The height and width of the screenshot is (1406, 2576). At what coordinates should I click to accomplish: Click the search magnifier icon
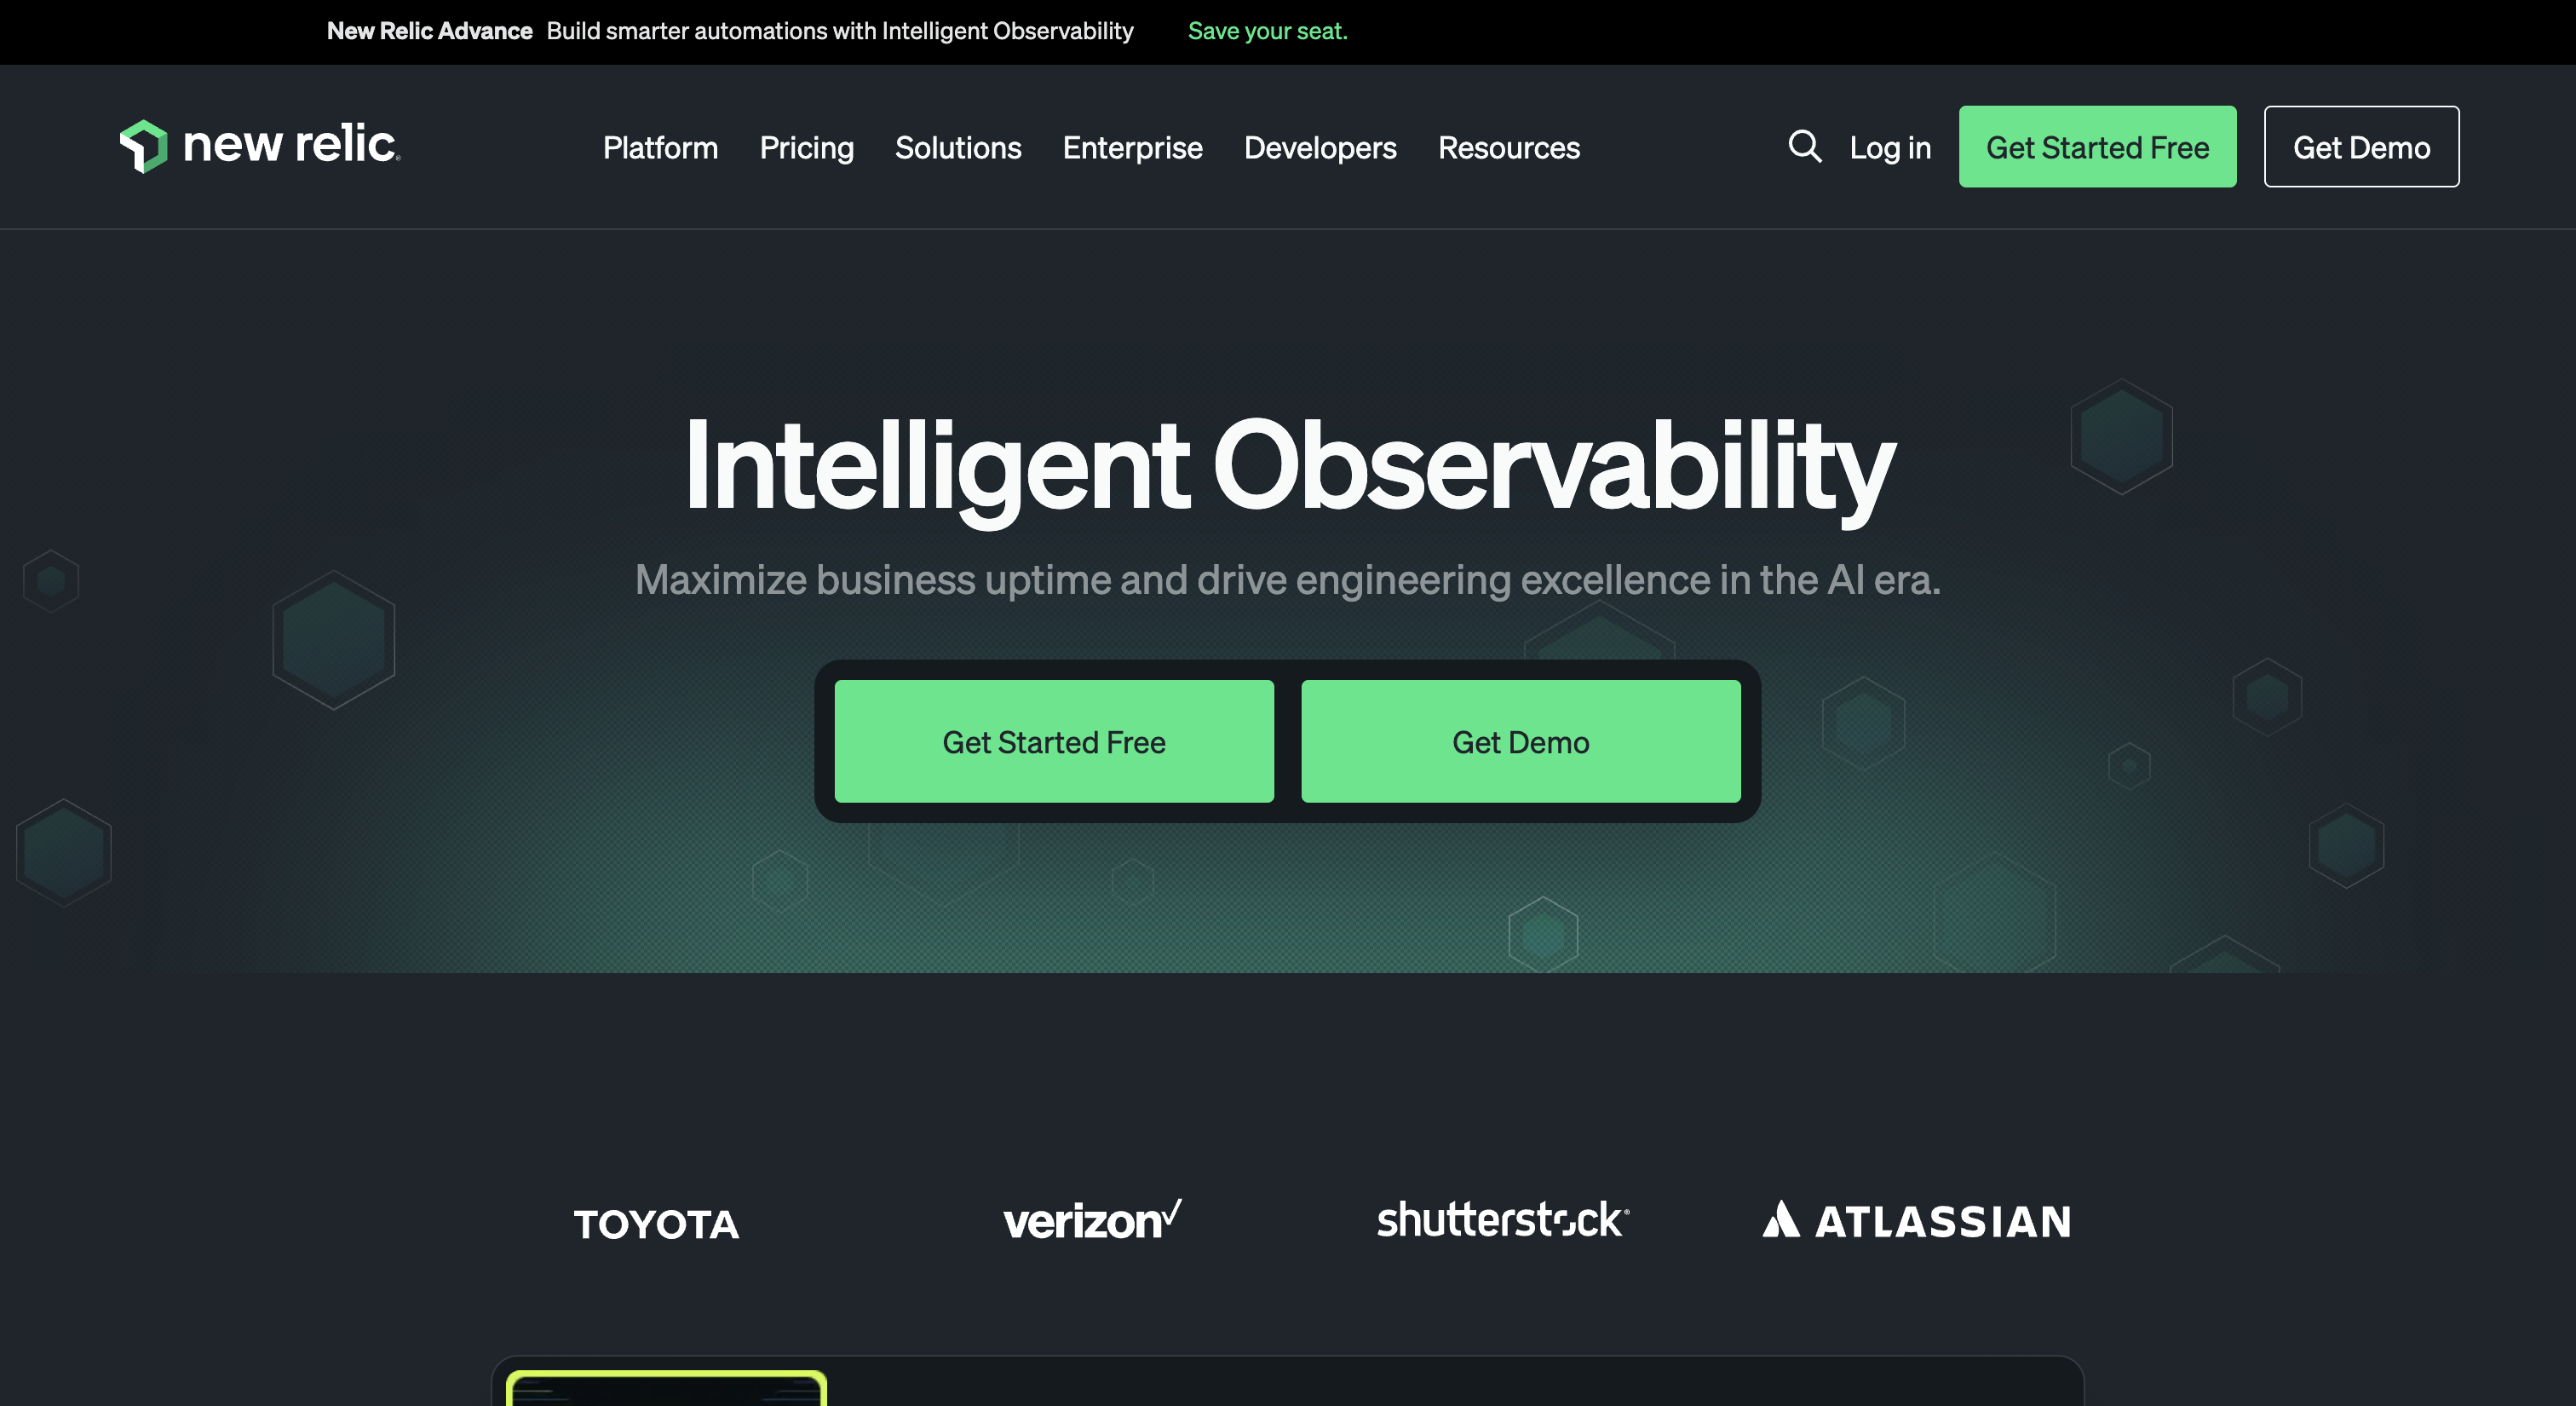[x=1804, y=146]
